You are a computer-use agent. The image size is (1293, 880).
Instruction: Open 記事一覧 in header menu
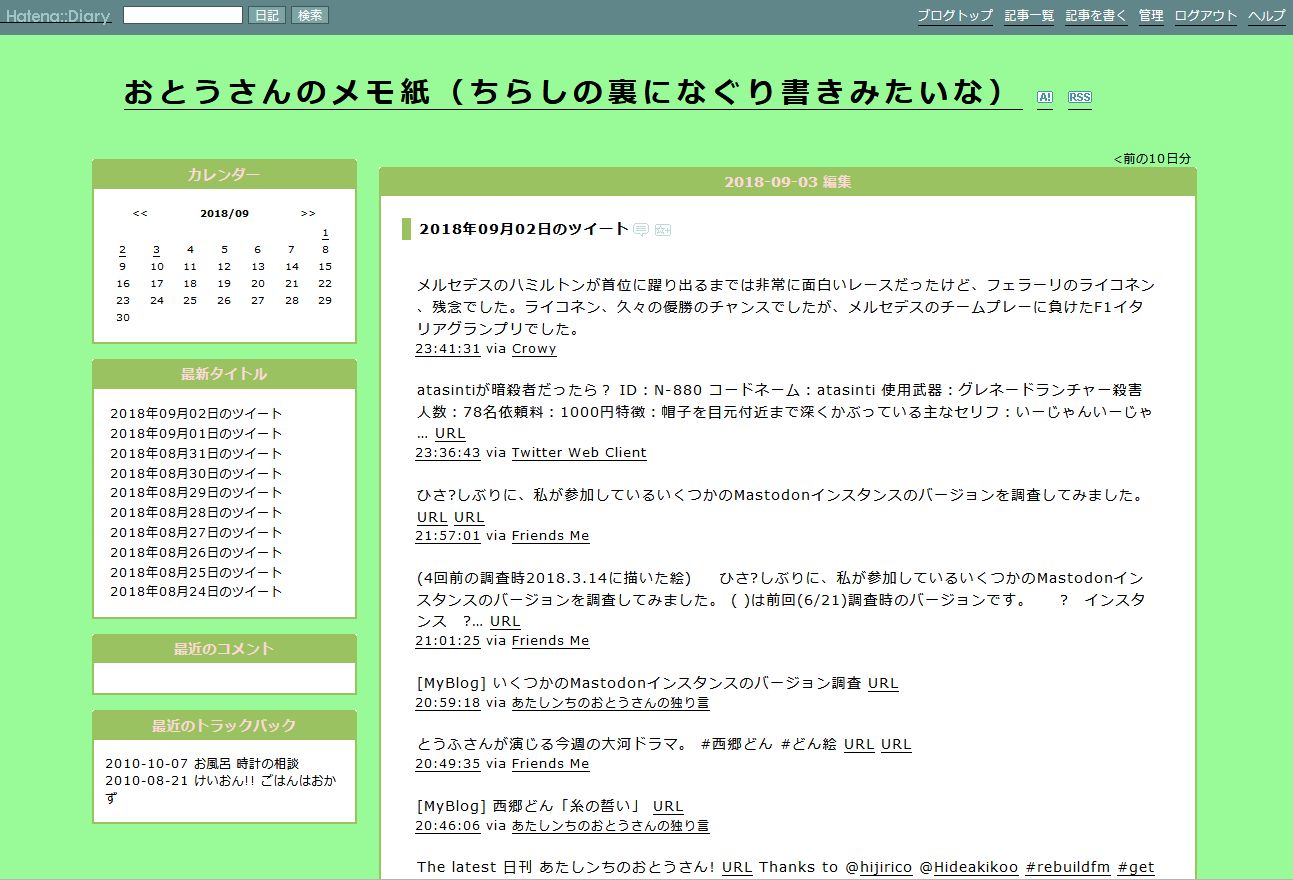[1029, 16]
